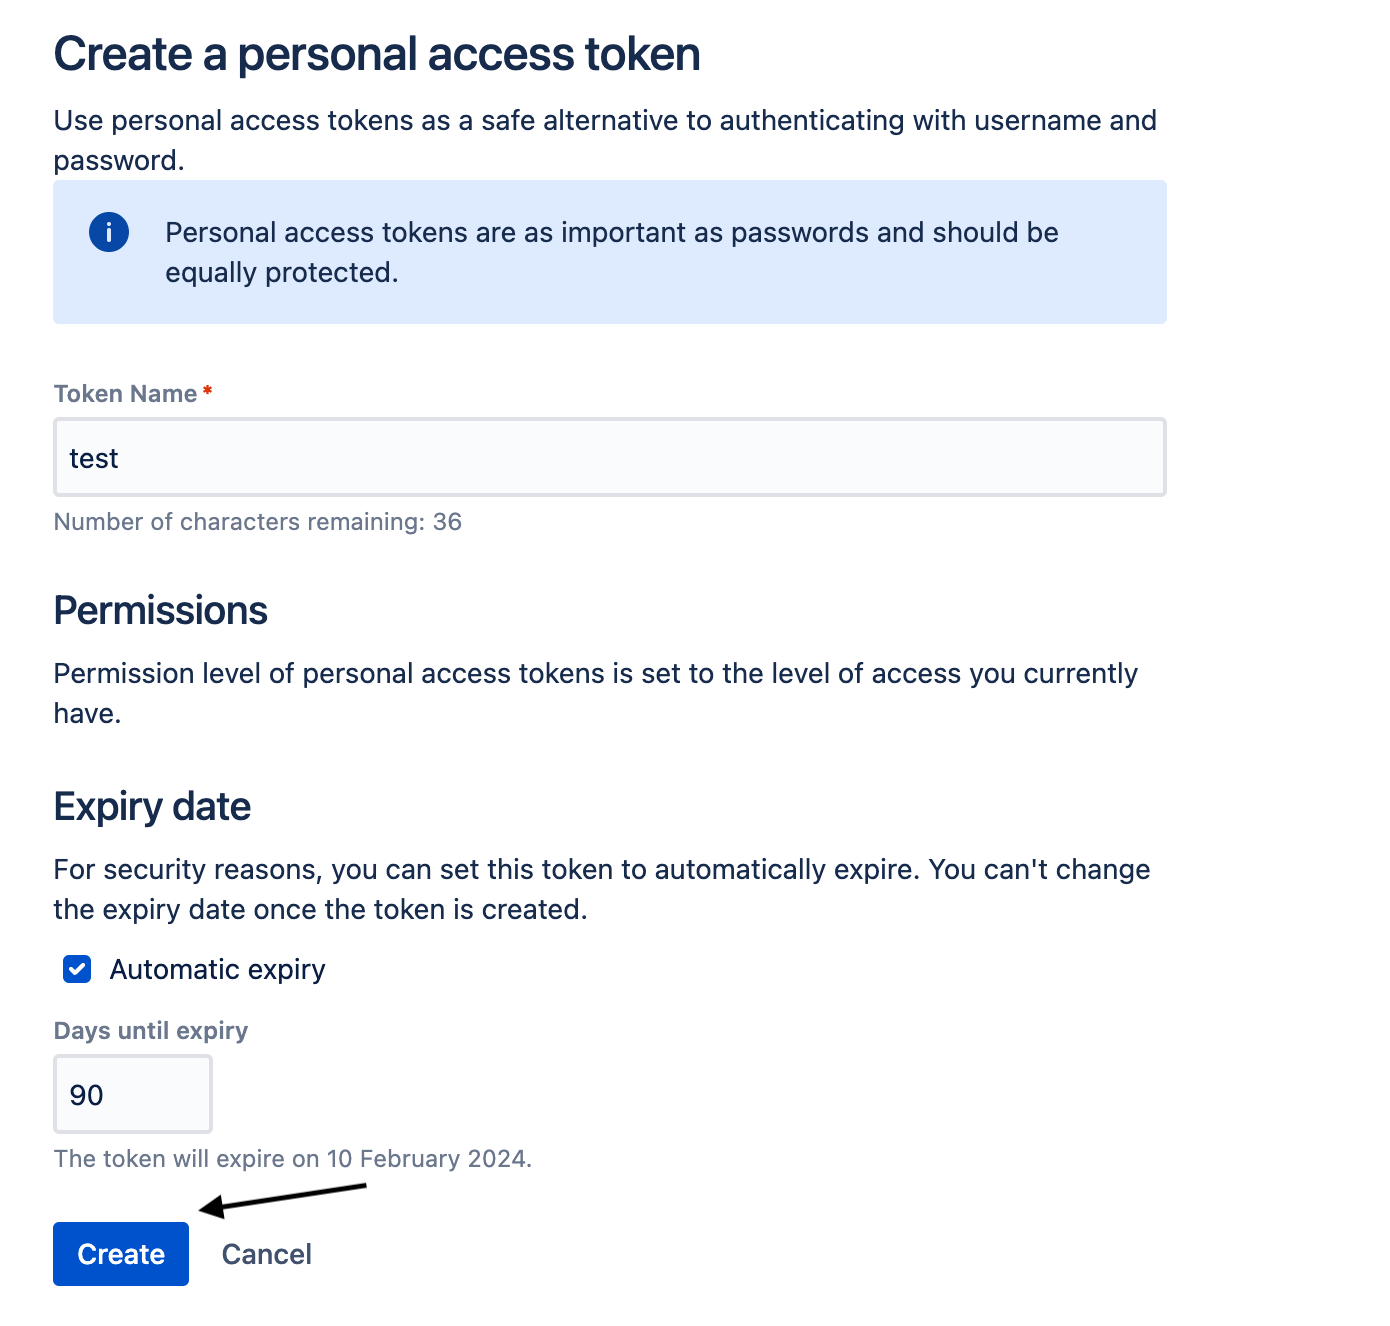Click the Permissions section heading
Viewport: 1390px width, 1326px height.
tap(160, 610)
